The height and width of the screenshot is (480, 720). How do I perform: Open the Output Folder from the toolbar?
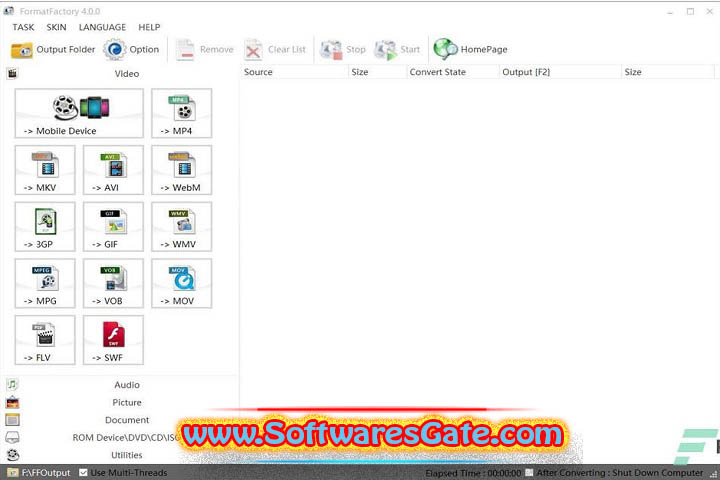tap(53, 50)
